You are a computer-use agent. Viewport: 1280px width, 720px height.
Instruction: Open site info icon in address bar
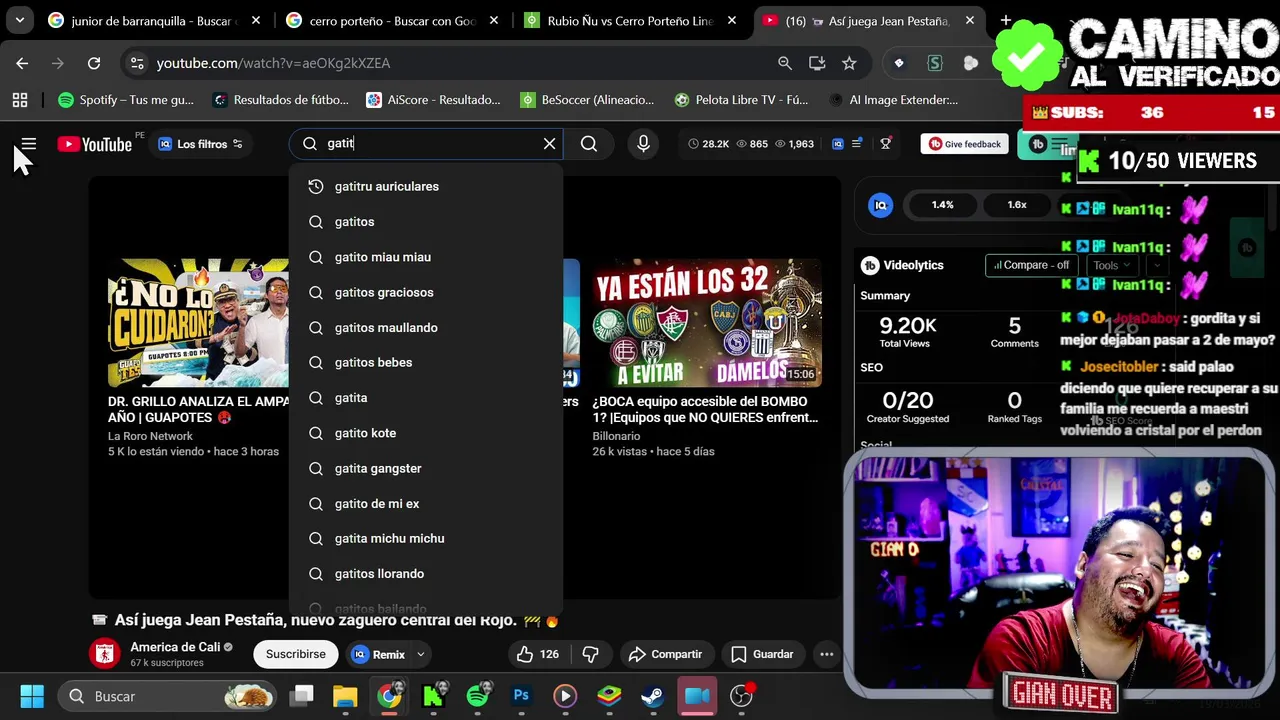pos(137,63)
